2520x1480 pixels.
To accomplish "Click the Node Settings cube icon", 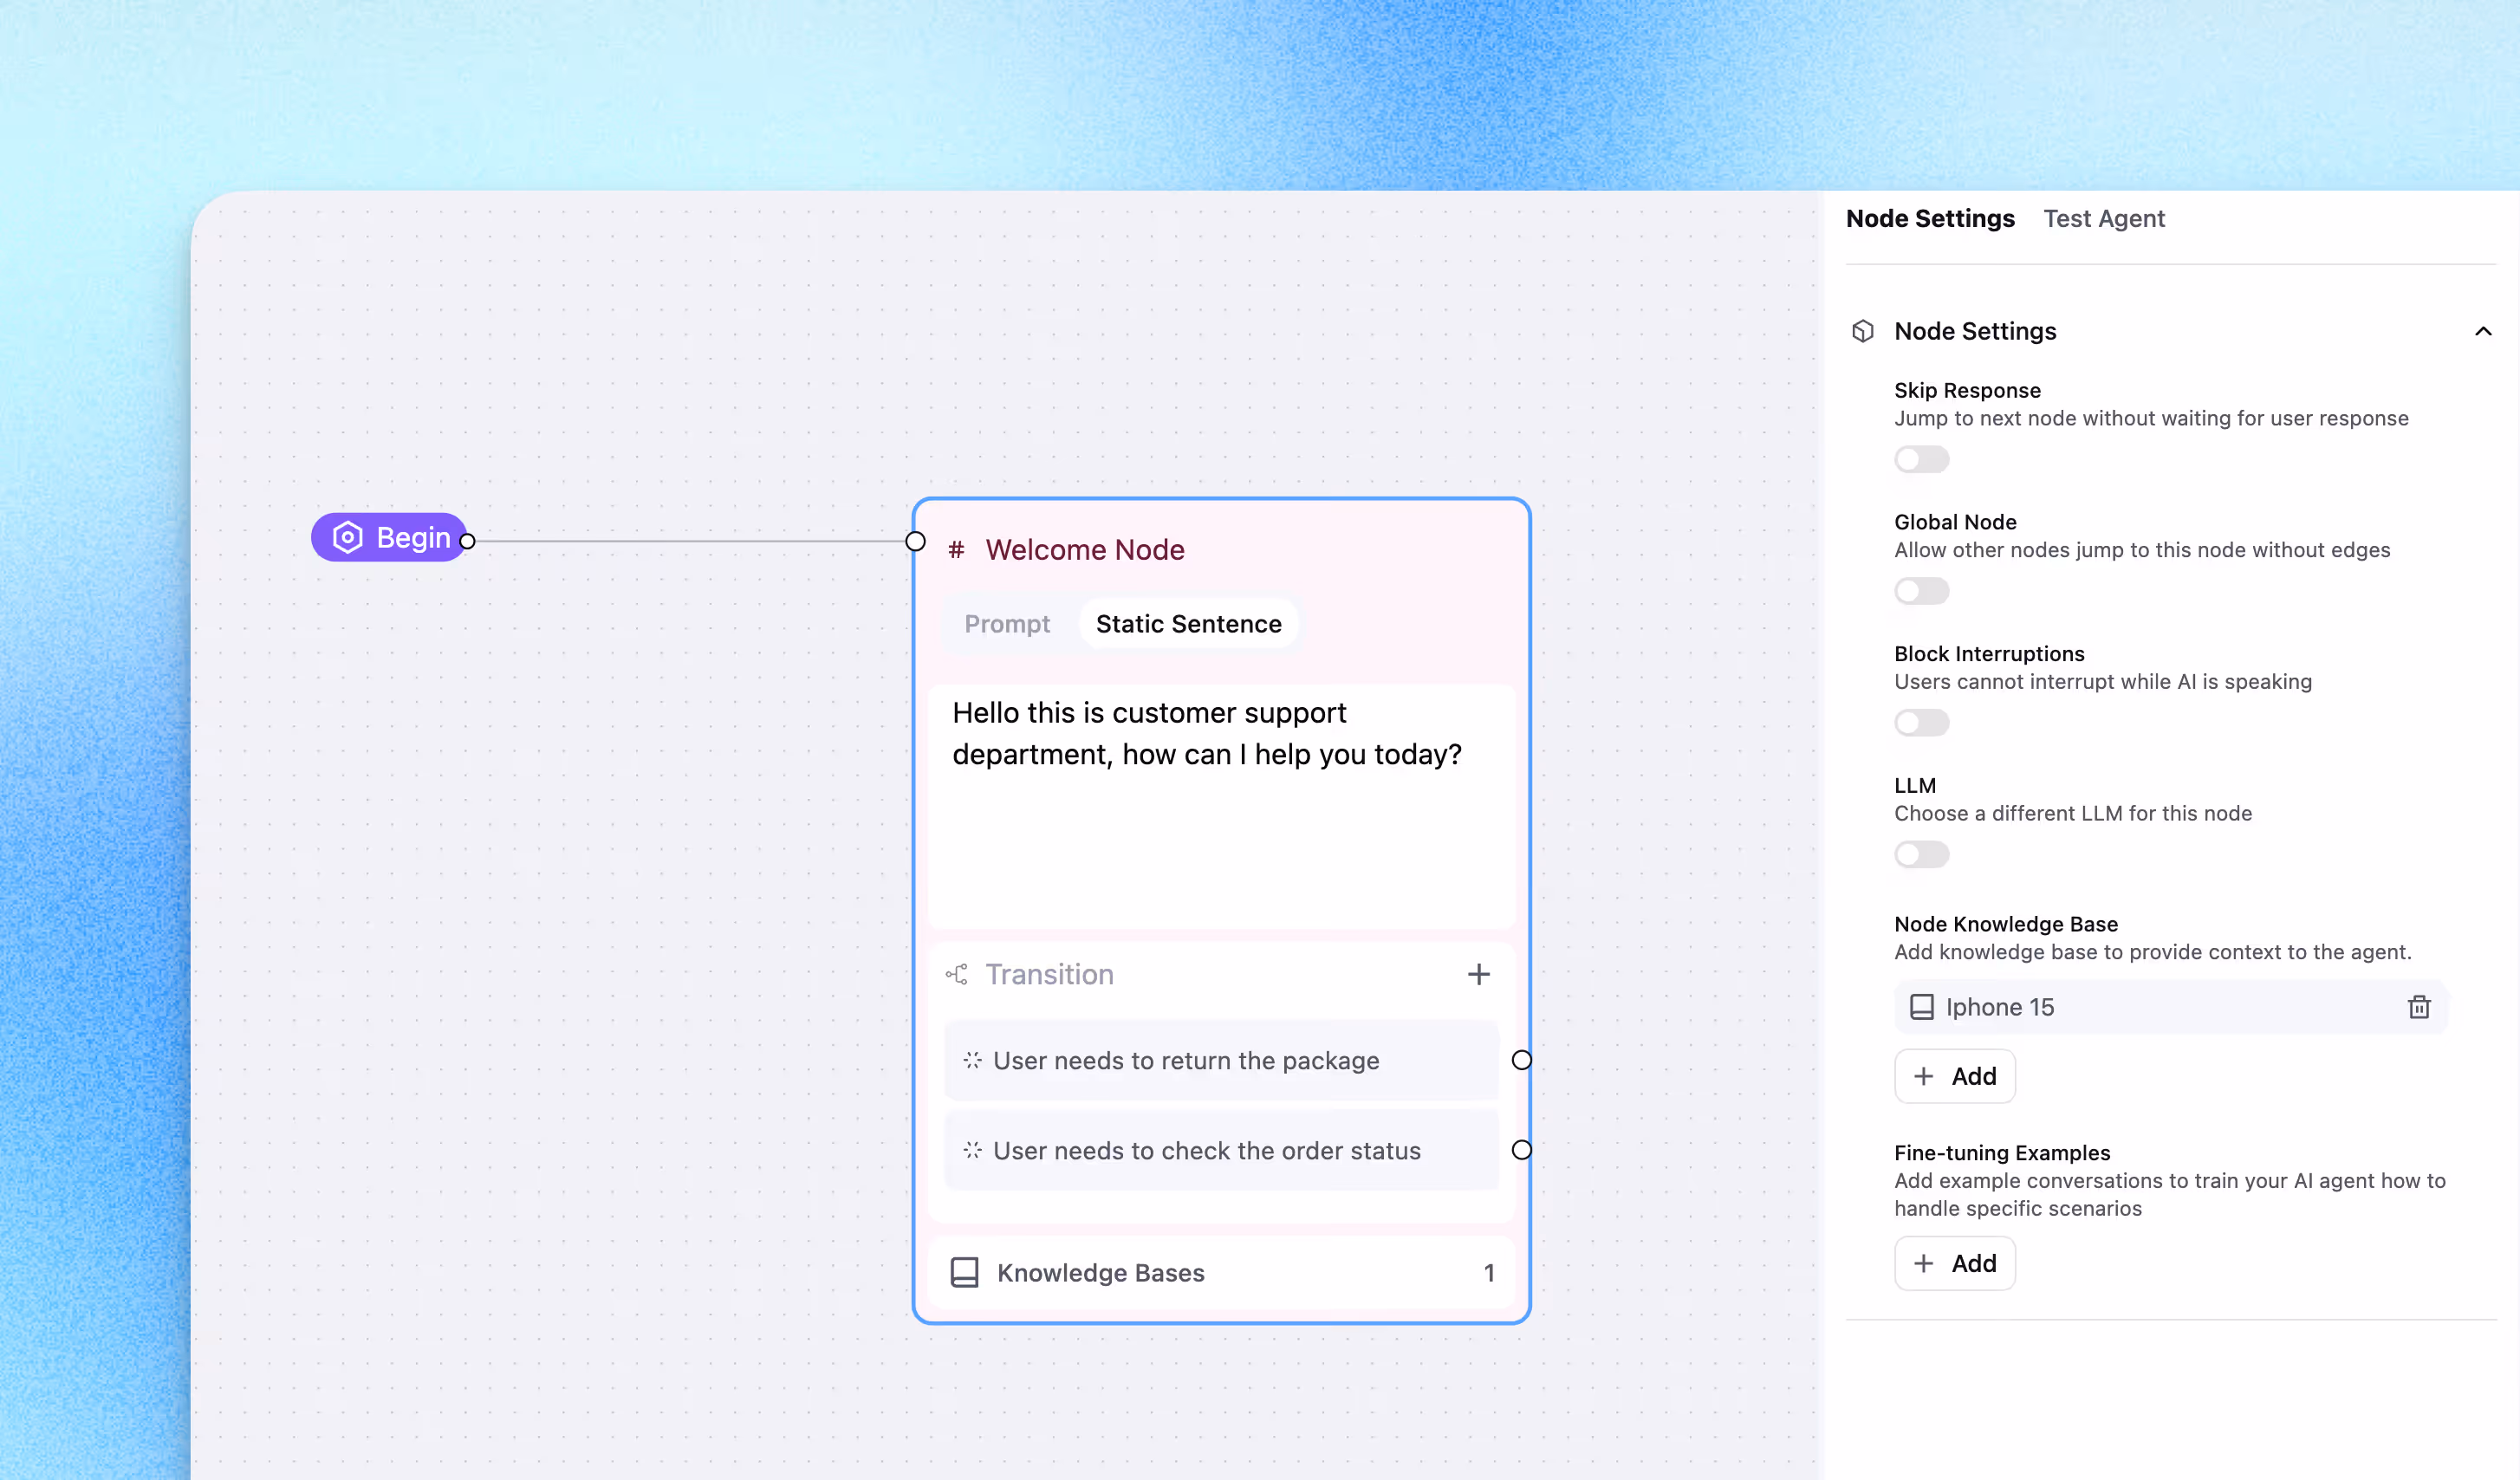I will coord(1862,331).
